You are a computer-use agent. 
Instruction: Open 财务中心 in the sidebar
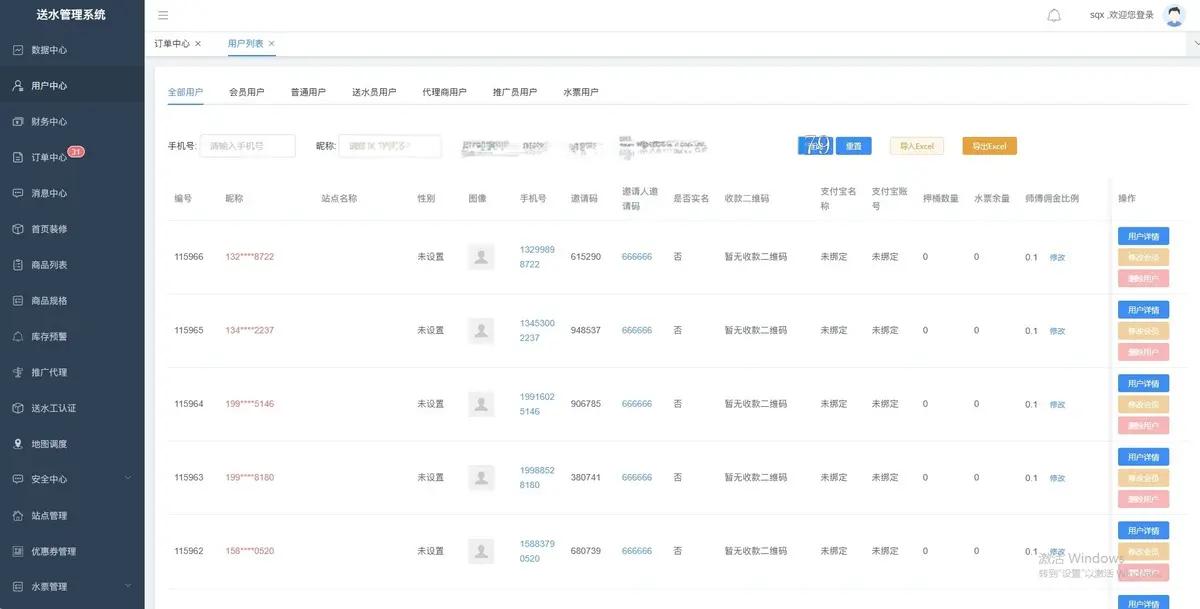(72, 122)
